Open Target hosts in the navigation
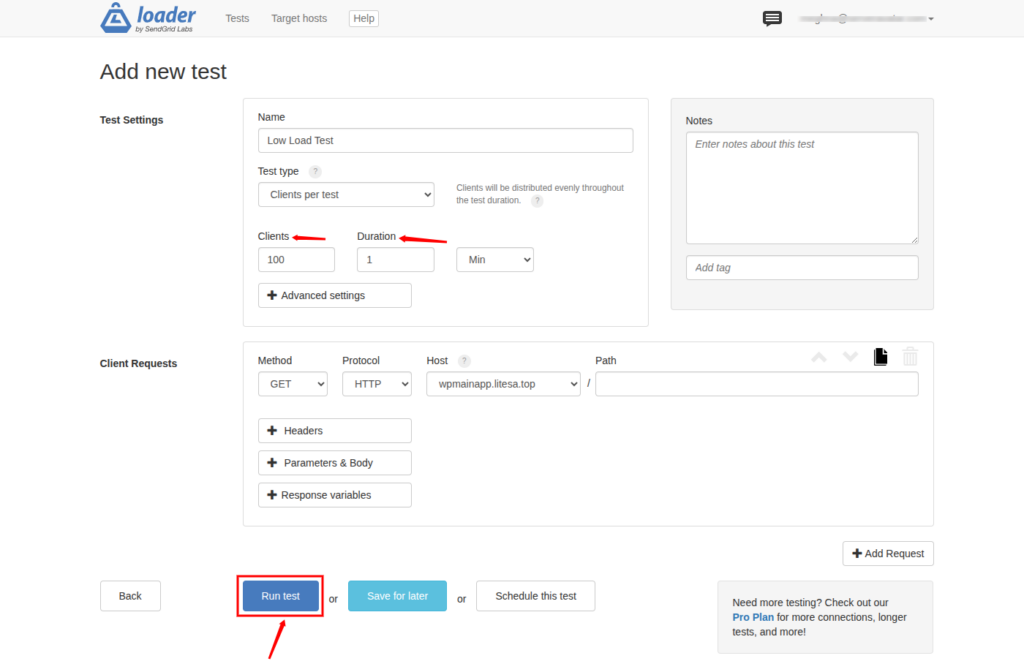The width and height of the screenshot is (1024, 672). [299, 18]
